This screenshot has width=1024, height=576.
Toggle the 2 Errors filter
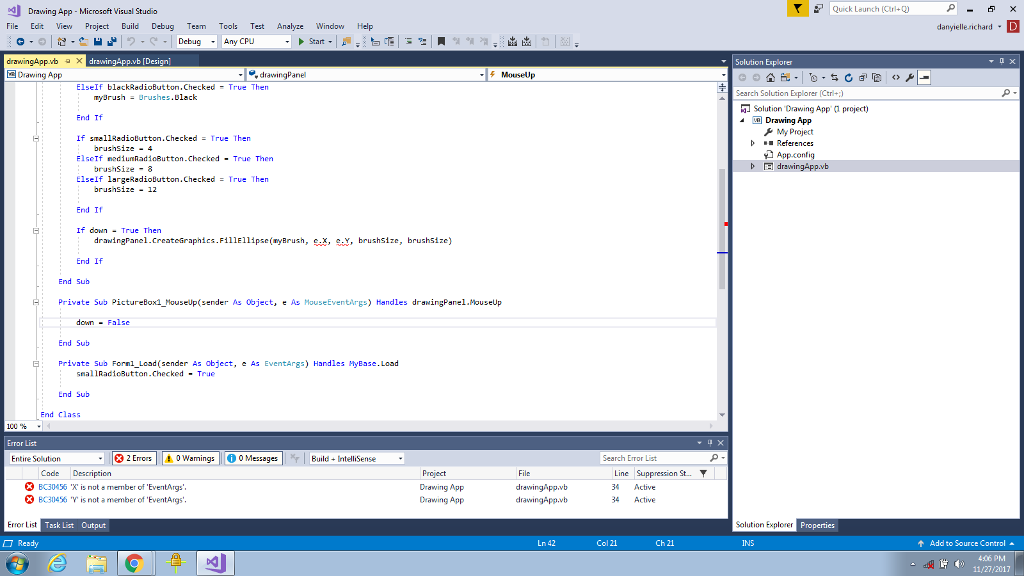click(x=133, y=458)
